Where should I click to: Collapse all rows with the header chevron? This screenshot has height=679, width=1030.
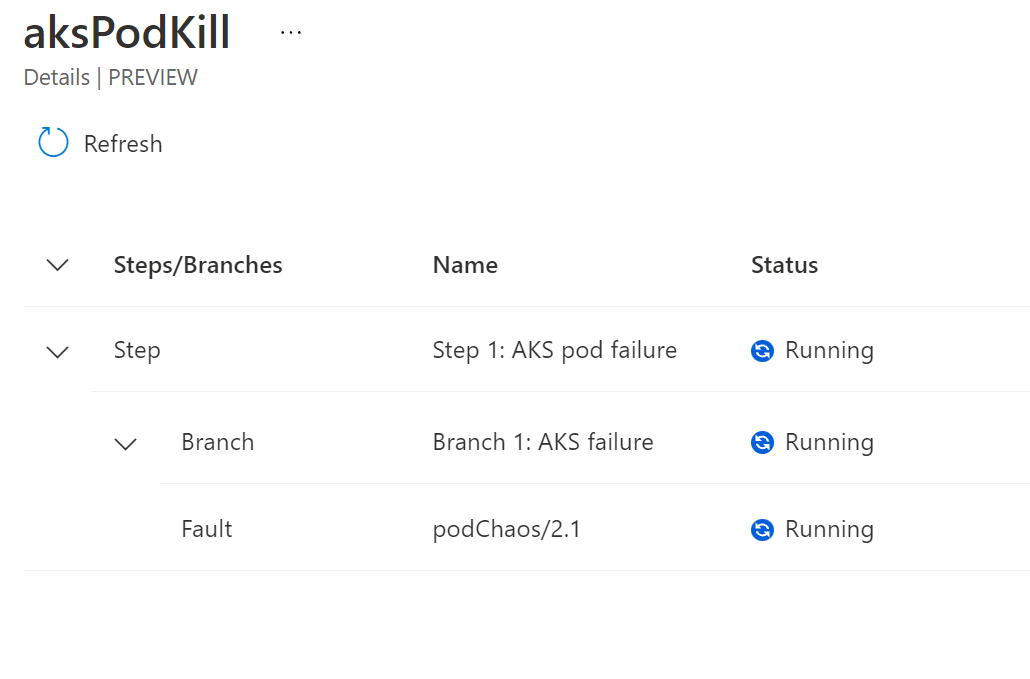tap(58, 265)
